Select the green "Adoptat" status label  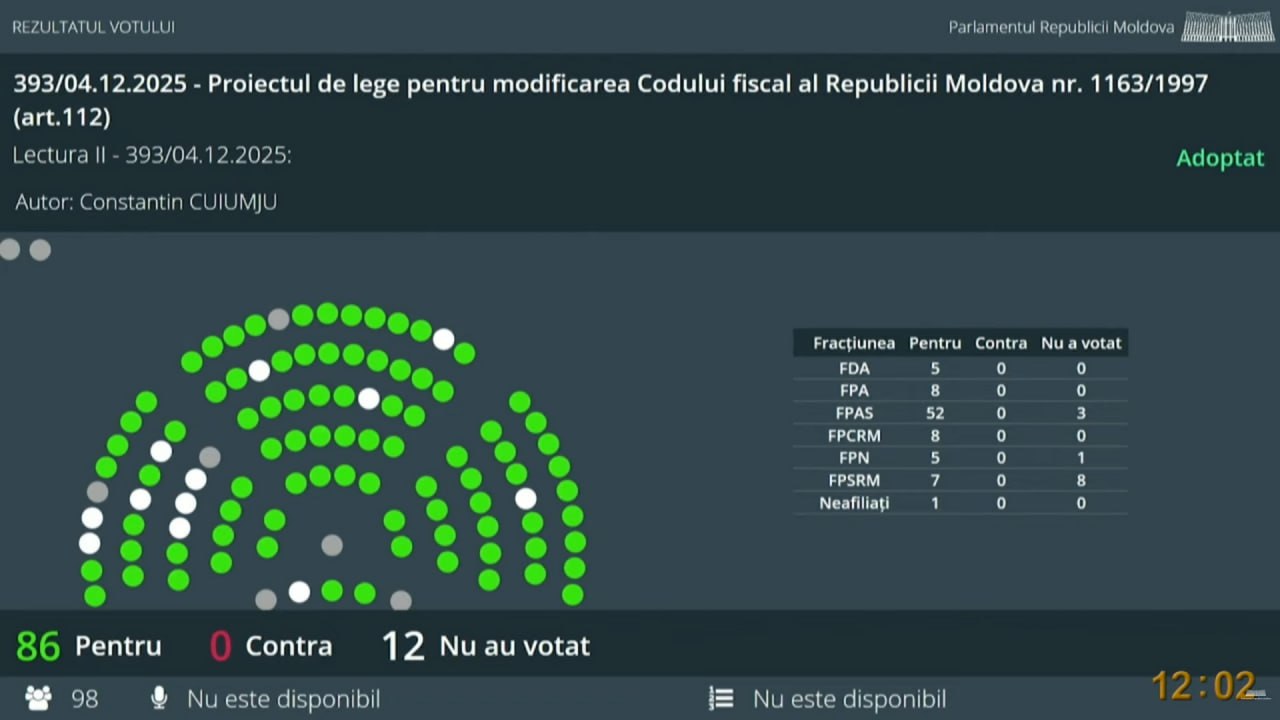1220,158
